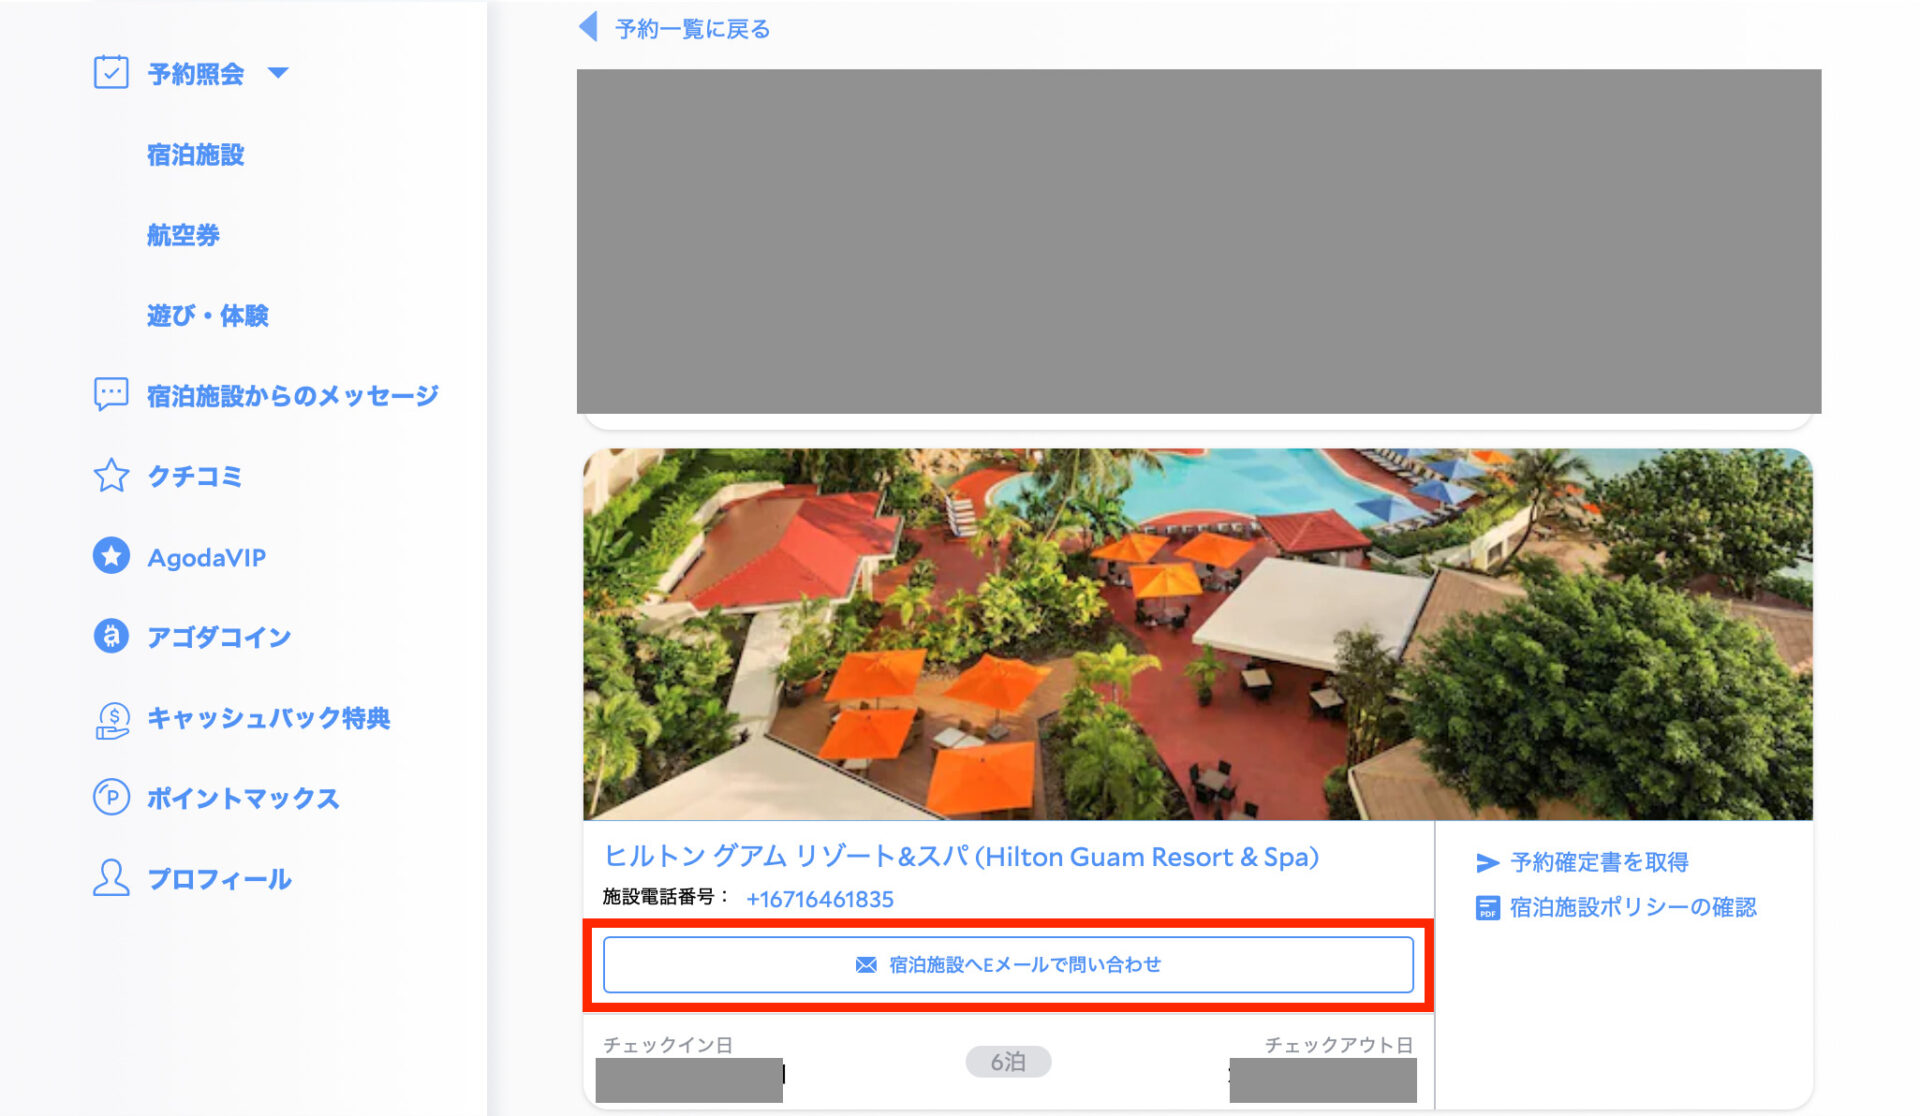Collapse the 予約照会 dropdown arrow
The height and width of the screenshot is (1116, 1920).
click(x=278, y=72)
